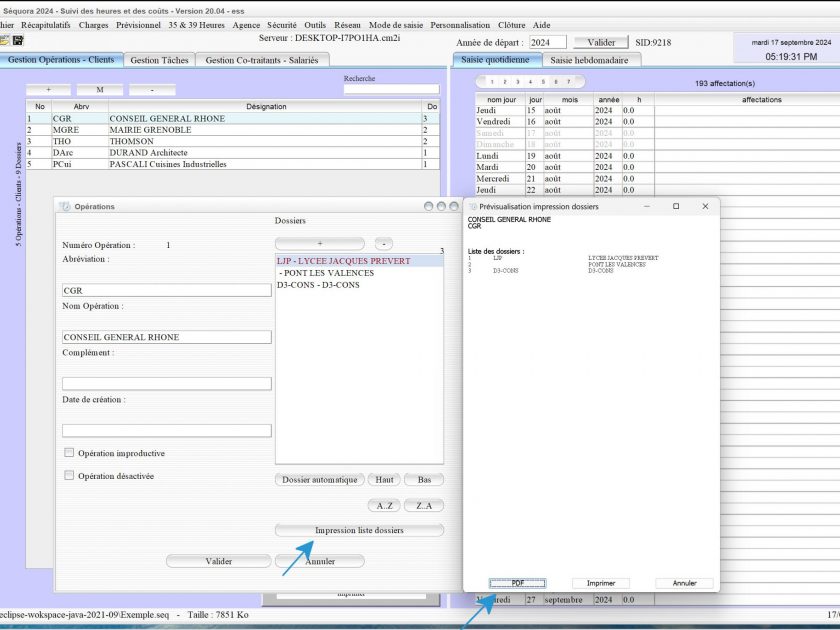This screenshot has width=840, height=630.
Task: Select PASCALI Cuisines Industrielles row
Action: tap(232, 164)
